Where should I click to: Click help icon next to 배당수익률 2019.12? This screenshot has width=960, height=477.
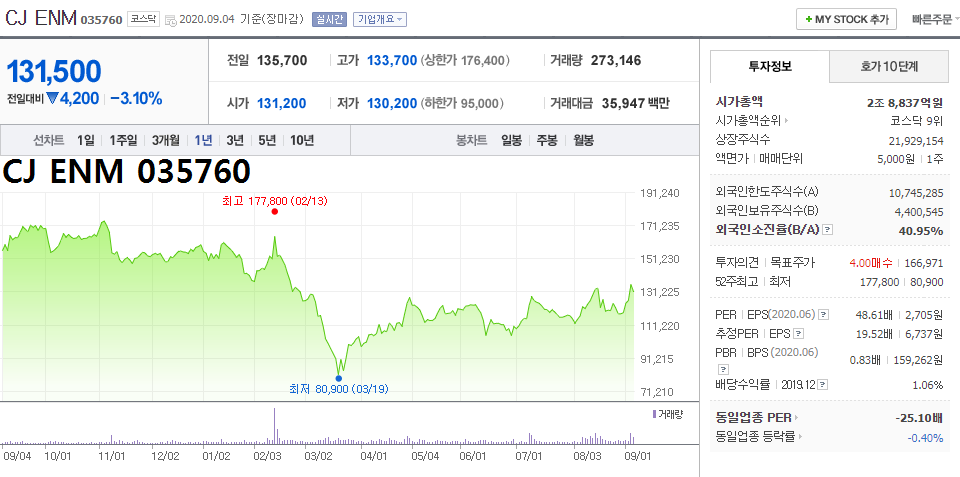coord(822,385)
